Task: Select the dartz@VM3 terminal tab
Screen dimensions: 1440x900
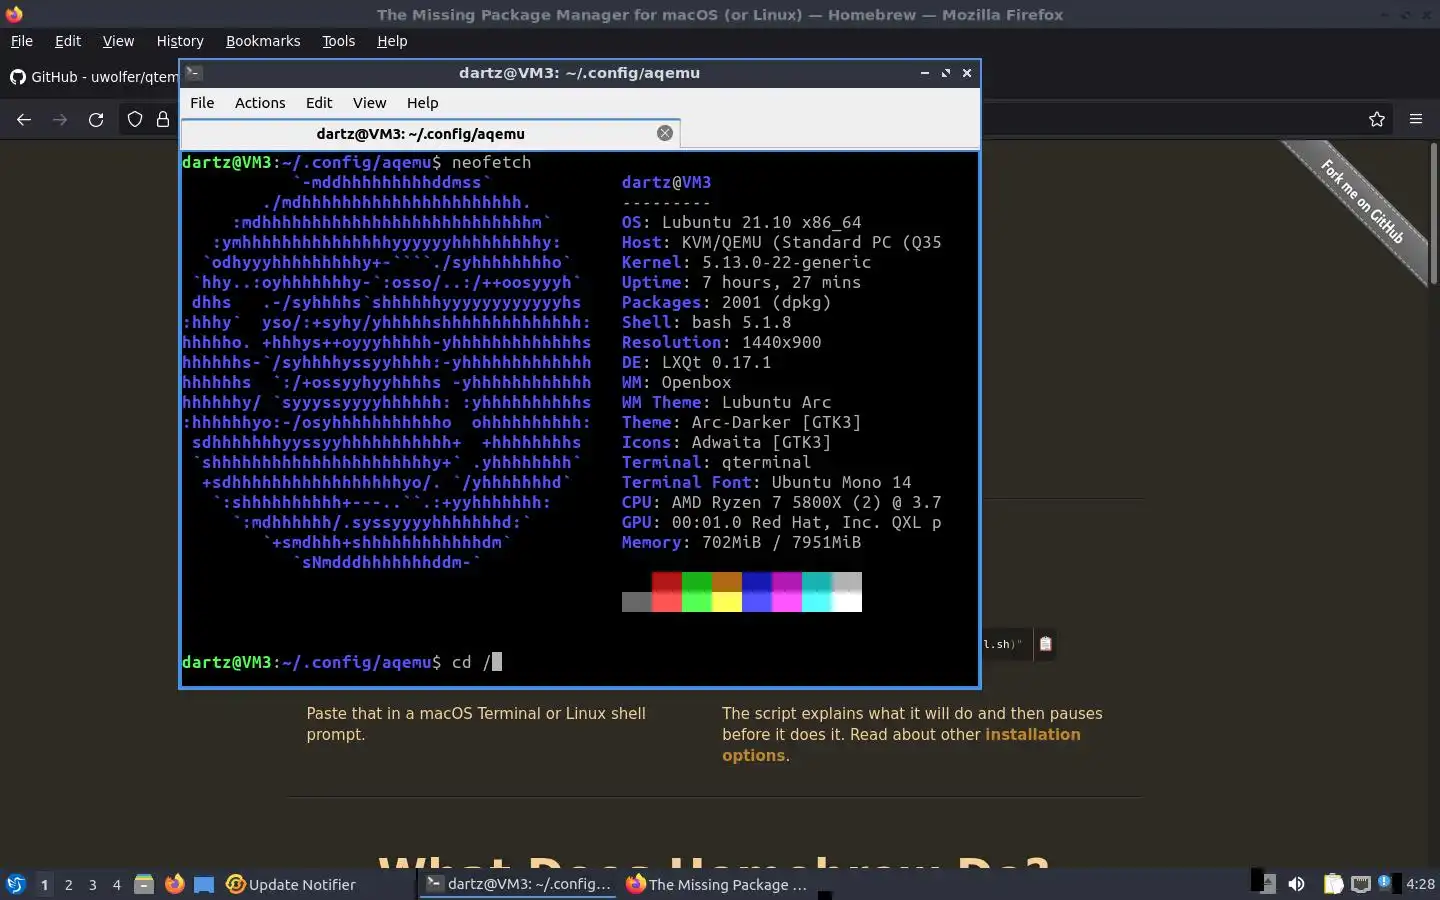Action: [x=431, y=133]
